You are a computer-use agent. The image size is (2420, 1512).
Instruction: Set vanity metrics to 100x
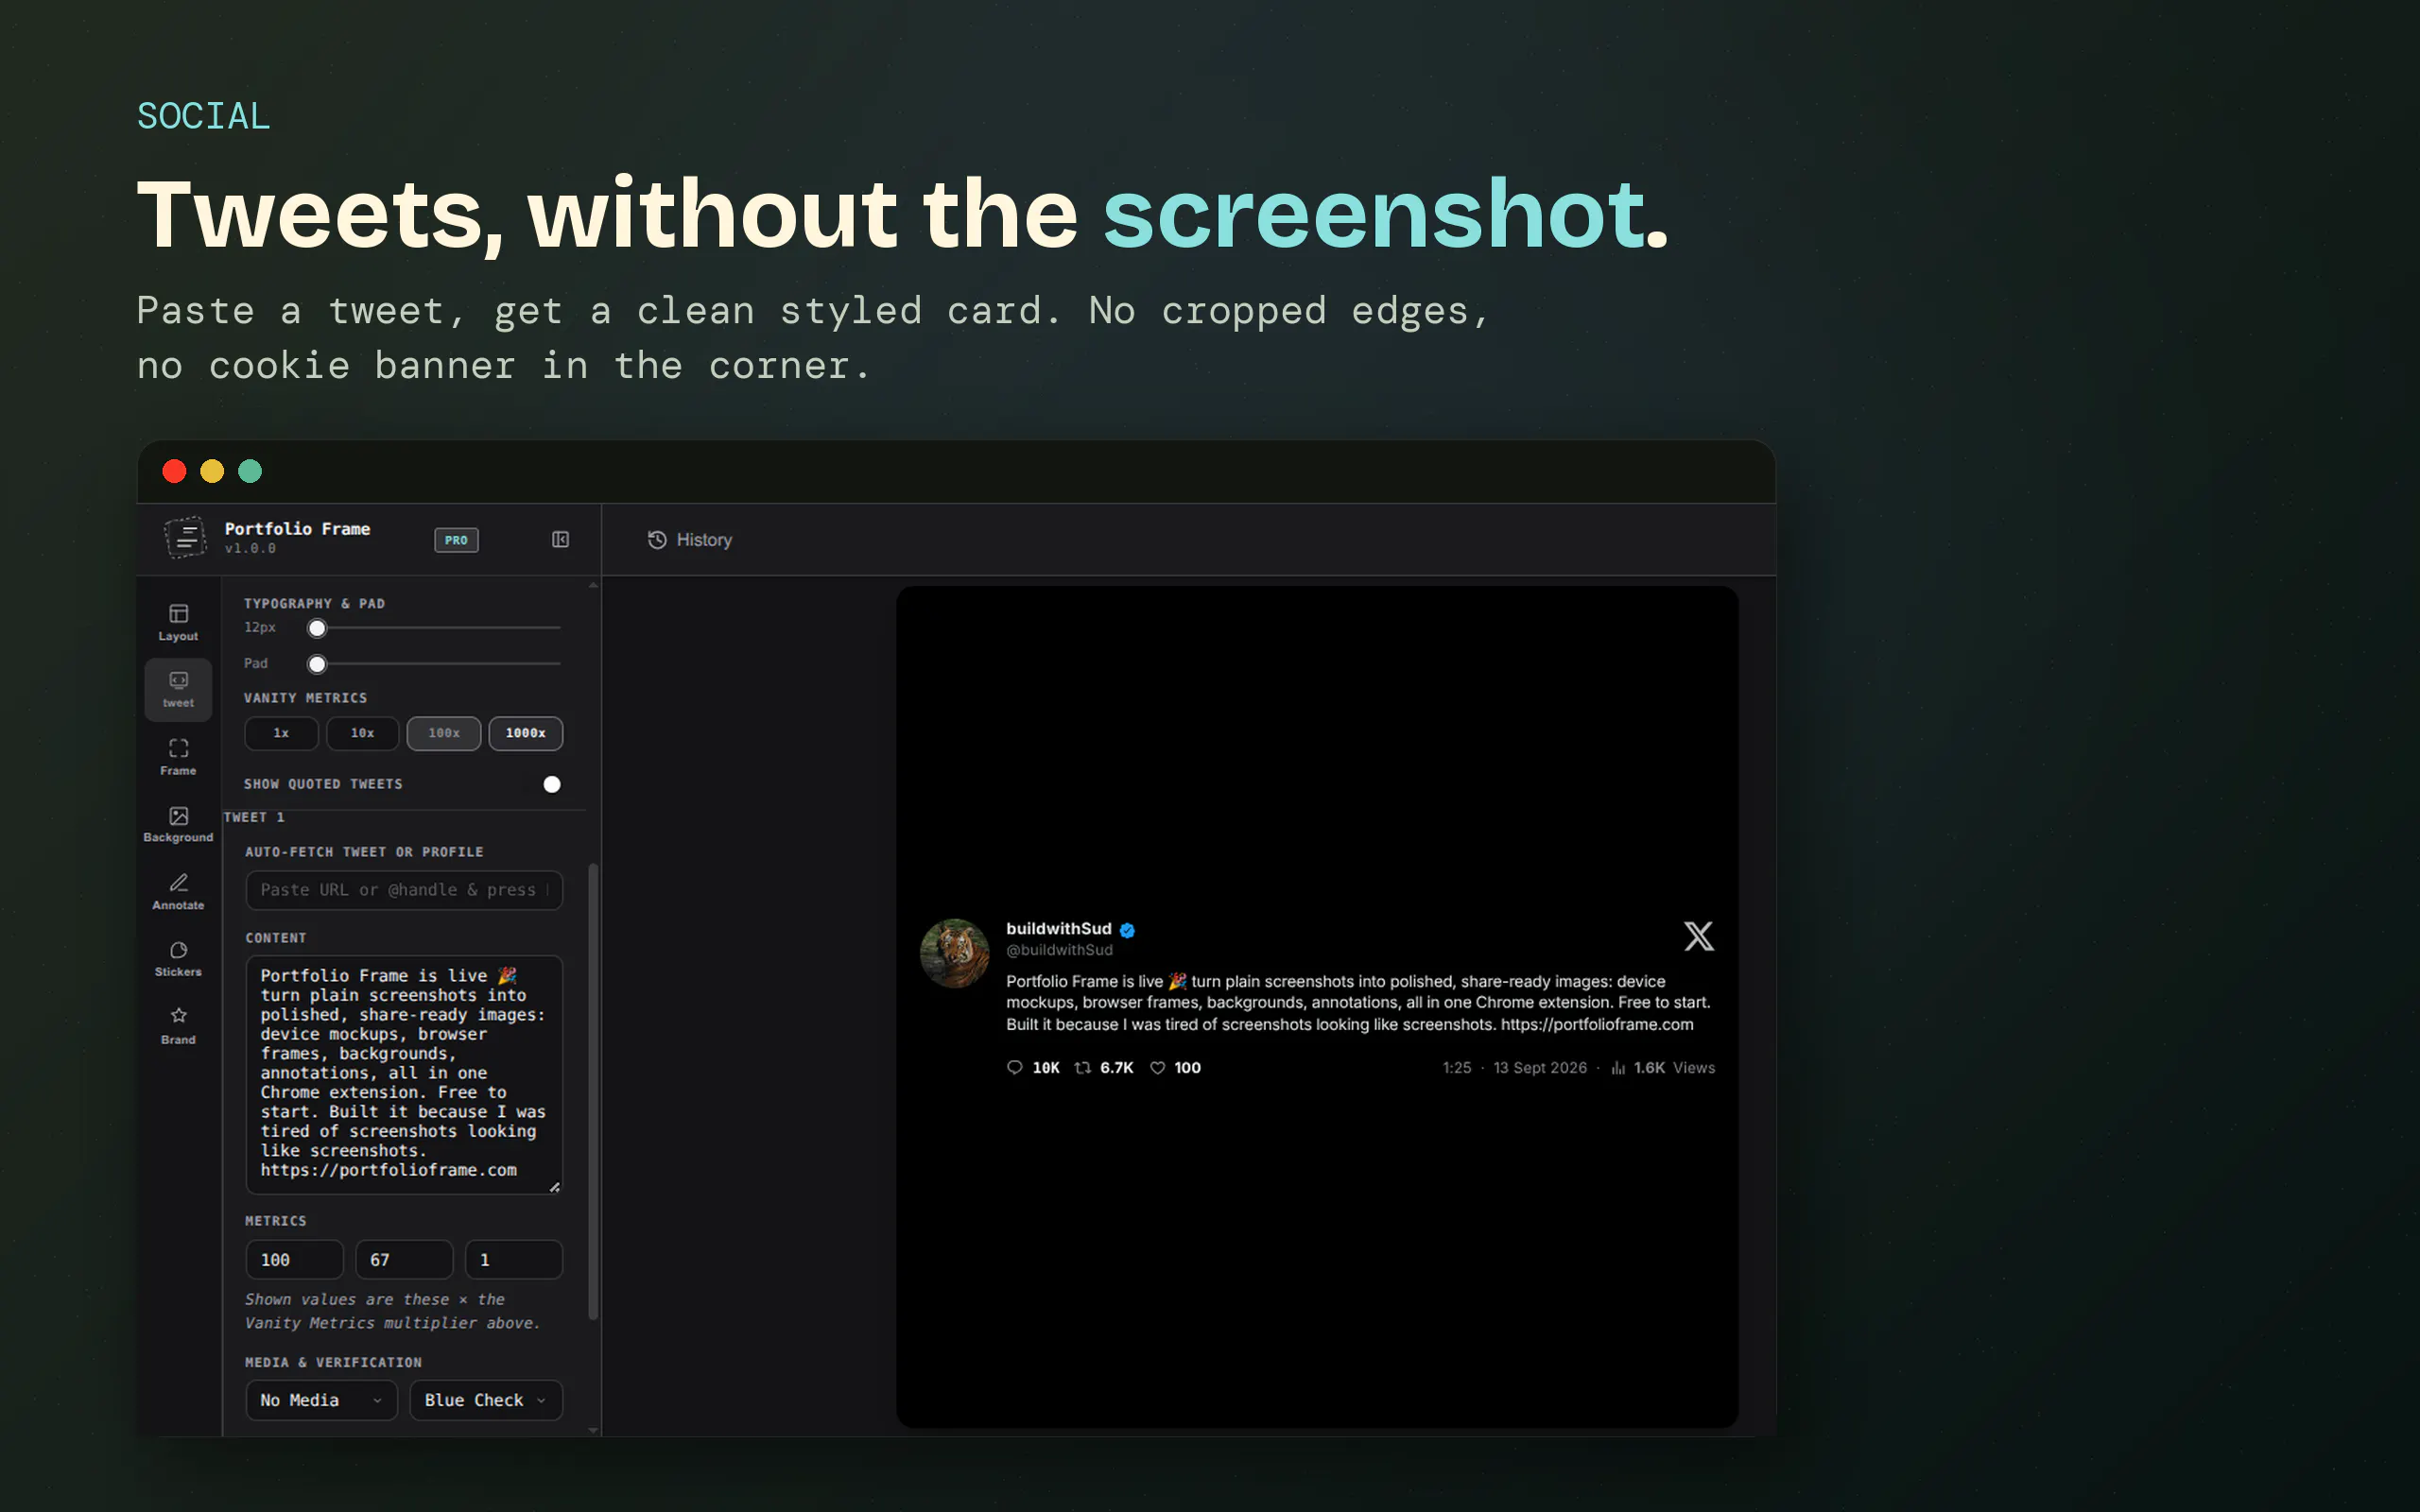[444, 733]
